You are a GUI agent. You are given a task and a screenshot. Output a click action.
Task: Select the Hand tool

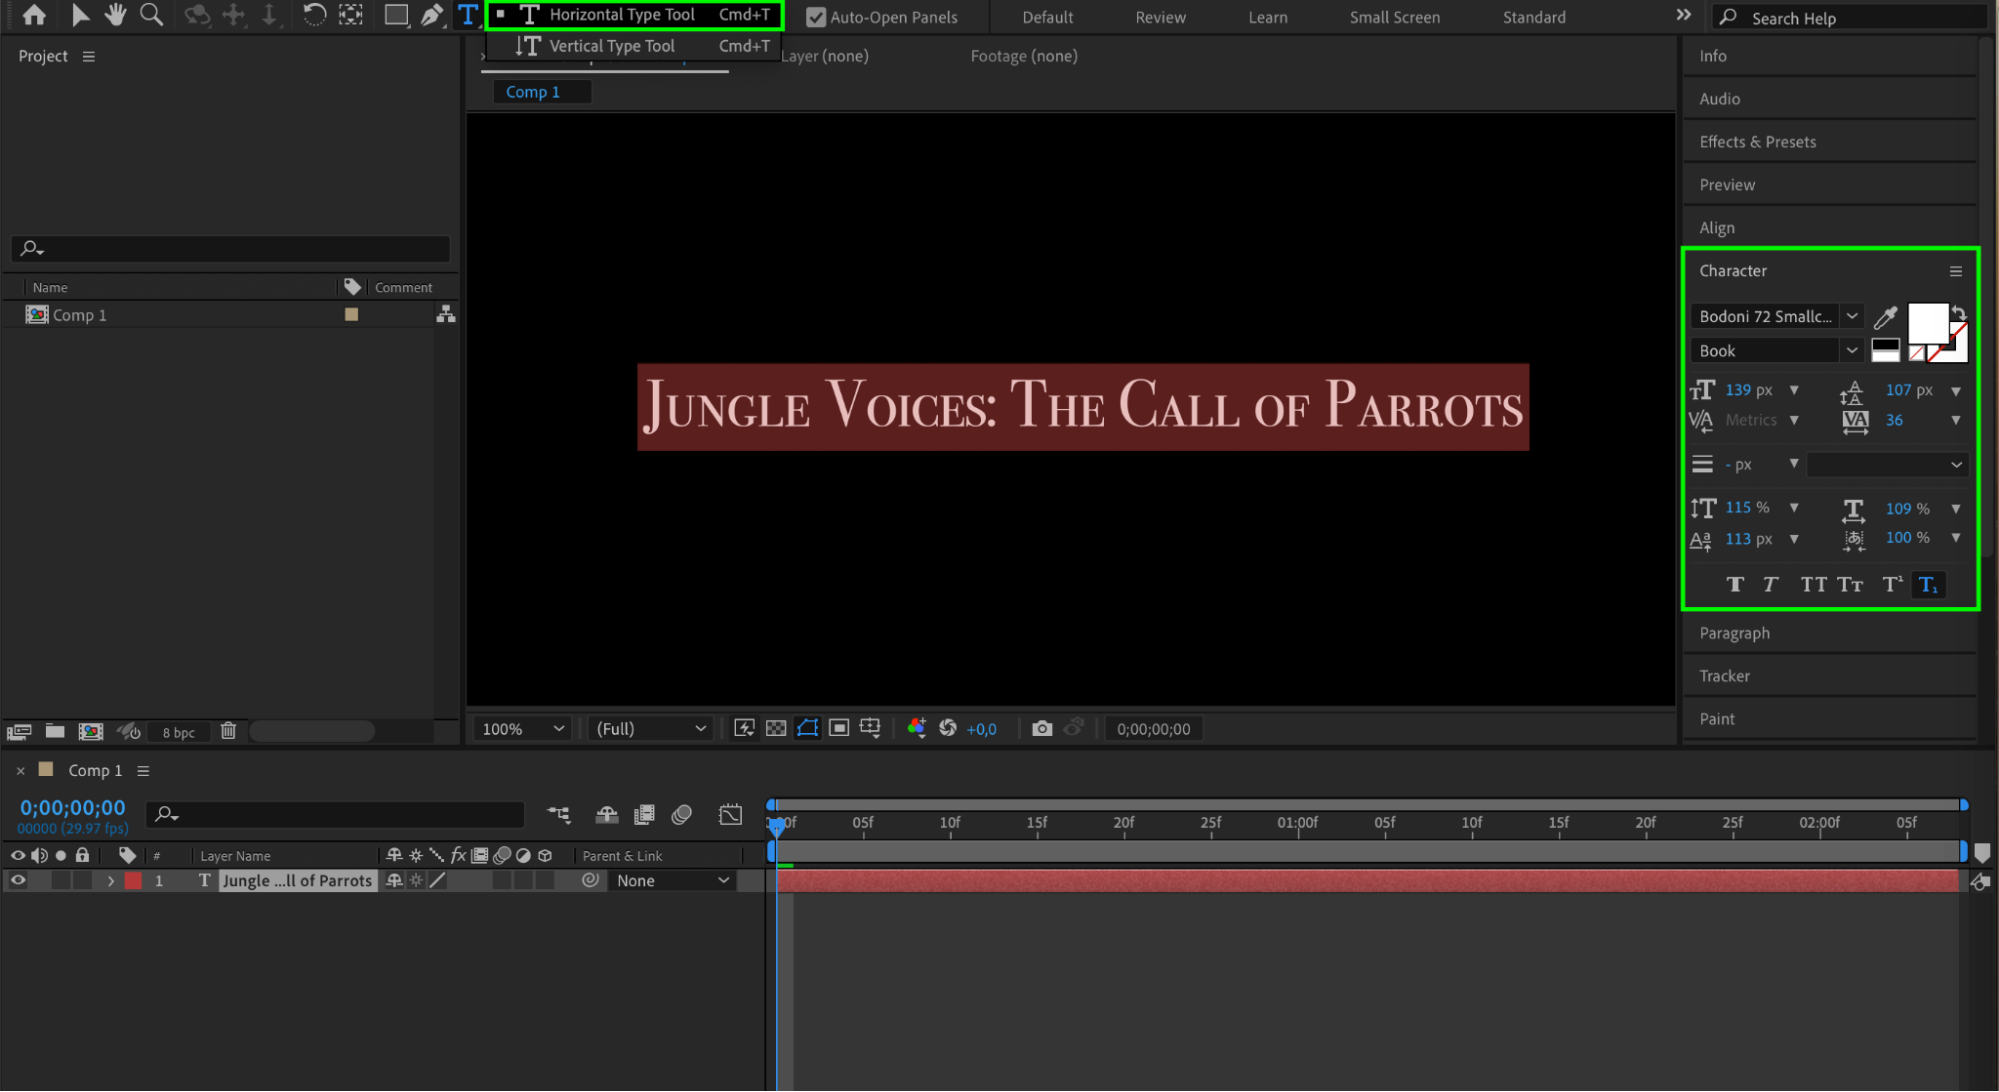click(x=115, y=15)
